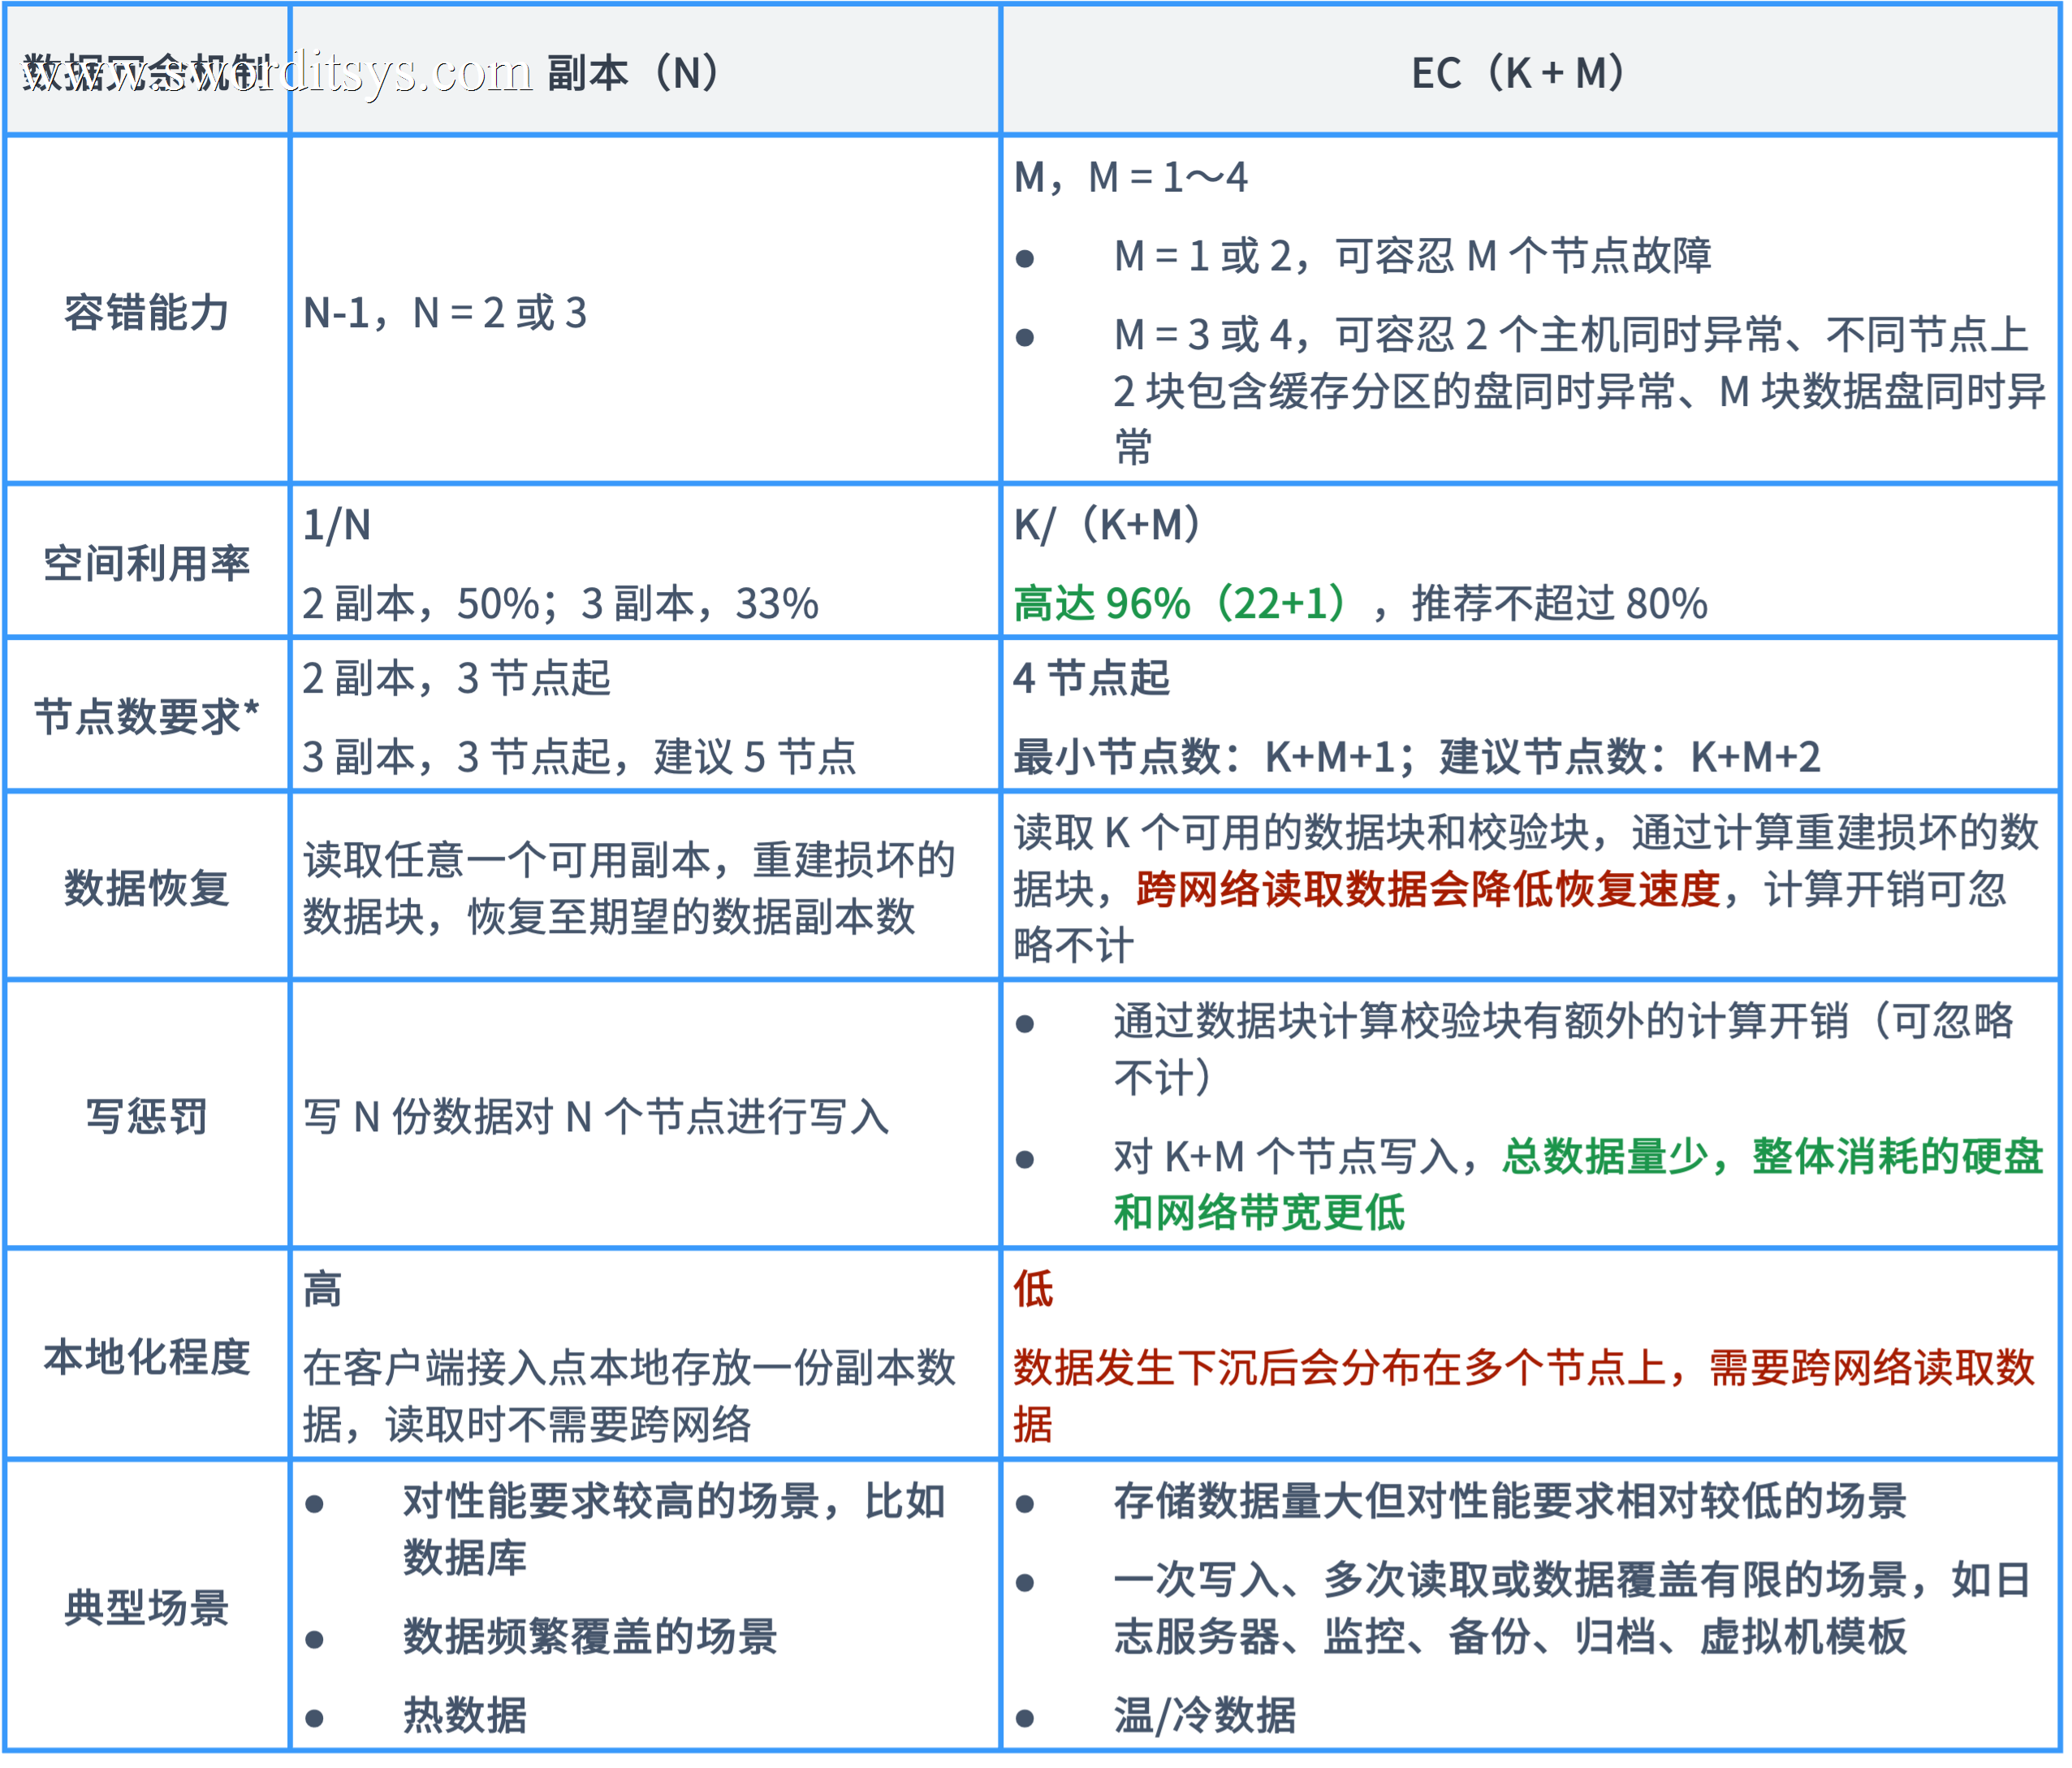Click the 数据恢复 row label

(146, 887)
